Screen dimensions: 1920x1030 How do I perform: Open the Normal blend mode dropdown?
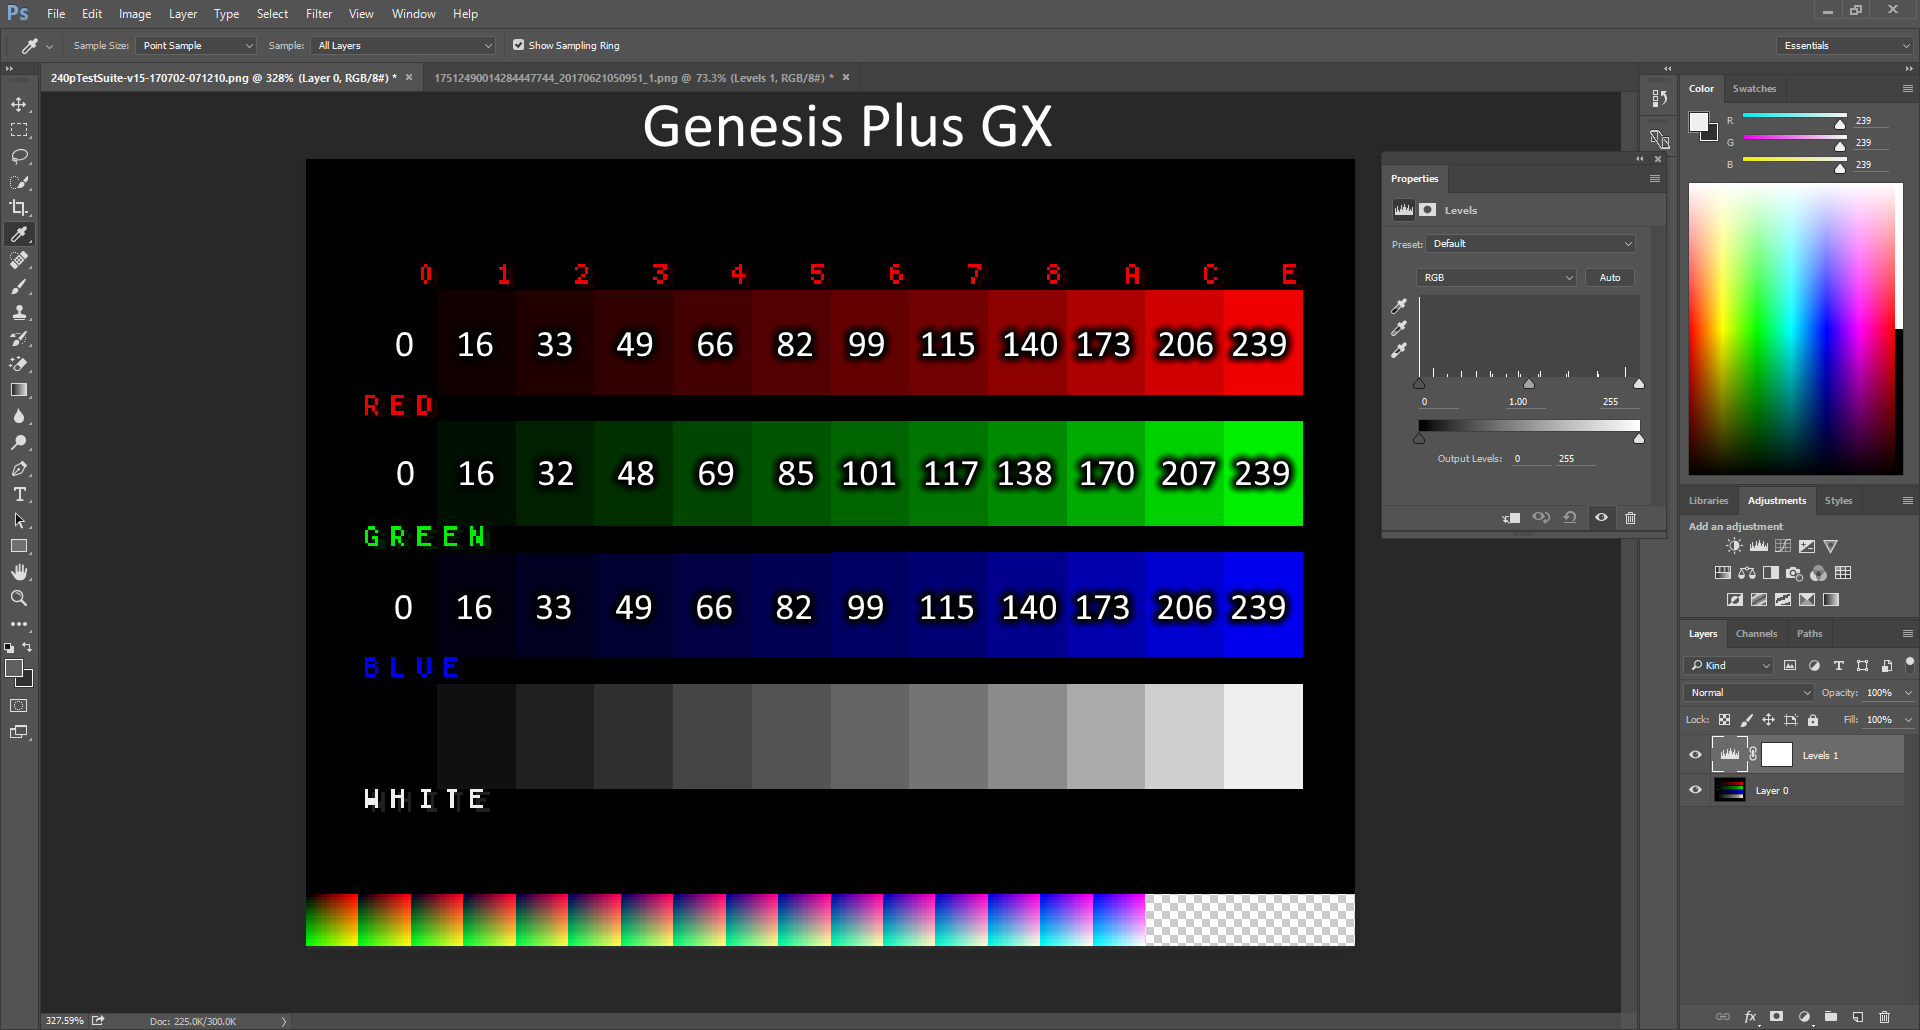[x=1750, y=693]
